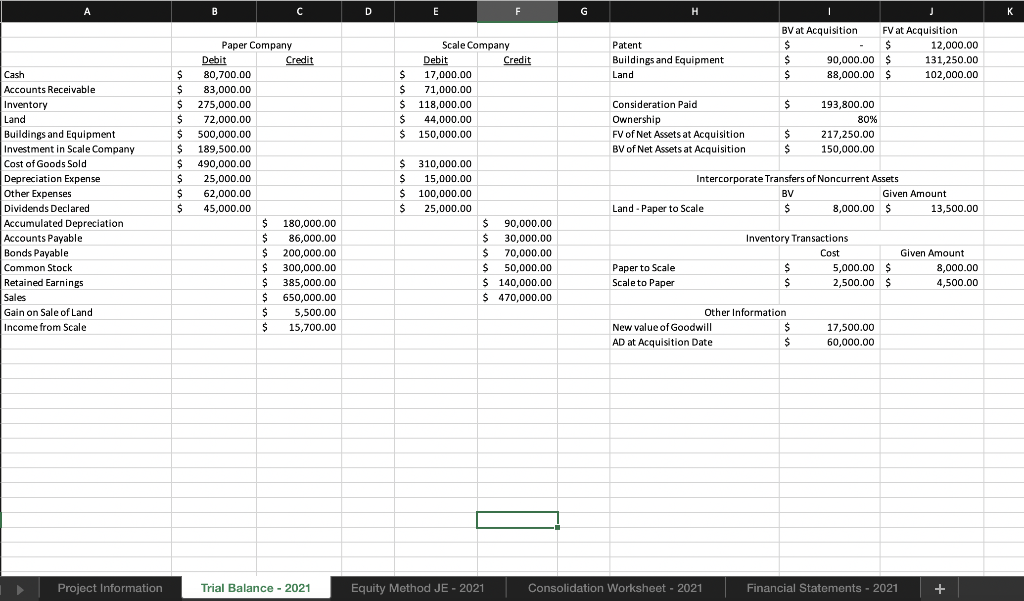Click the Consideration Paid value cell
The image size is (1024, 601).
click(x=830, y=104)
